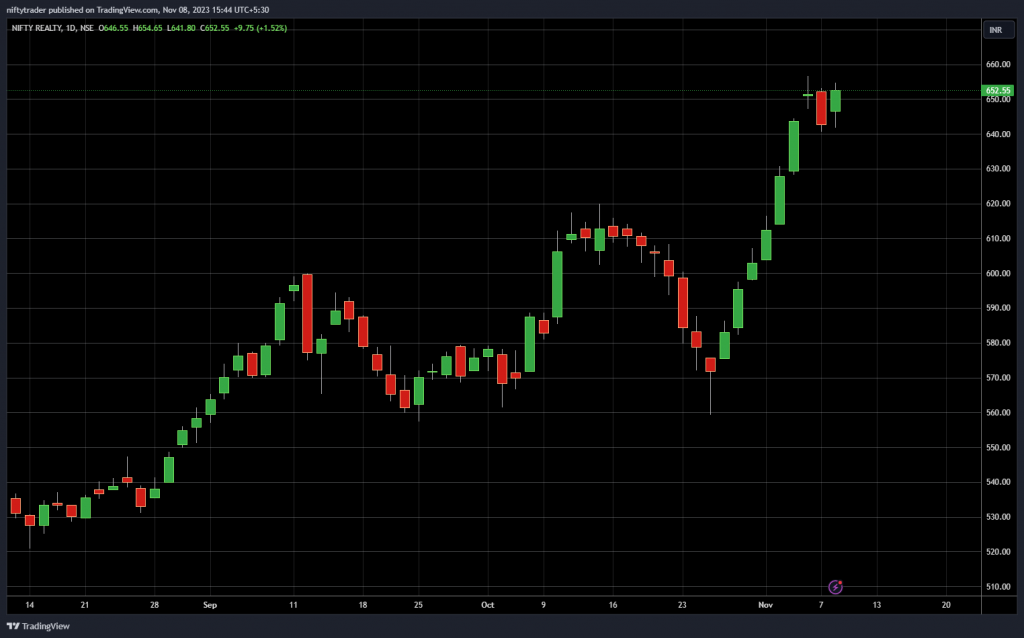The height and width of the screenshot is (638, 1024).
Task: Click the Nov label on the time axis
Action: (x=765, y=605)
